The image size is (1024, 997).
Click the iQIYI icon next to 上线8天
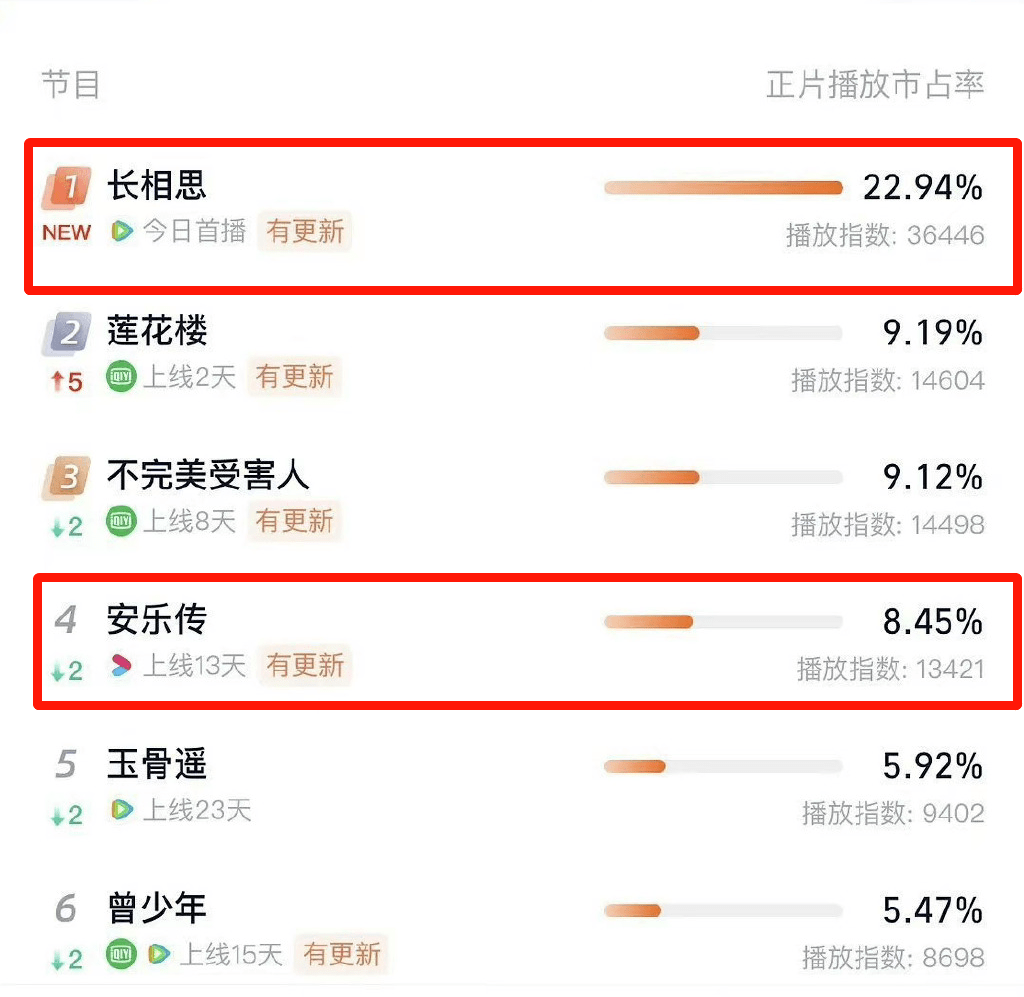point(121,521)
